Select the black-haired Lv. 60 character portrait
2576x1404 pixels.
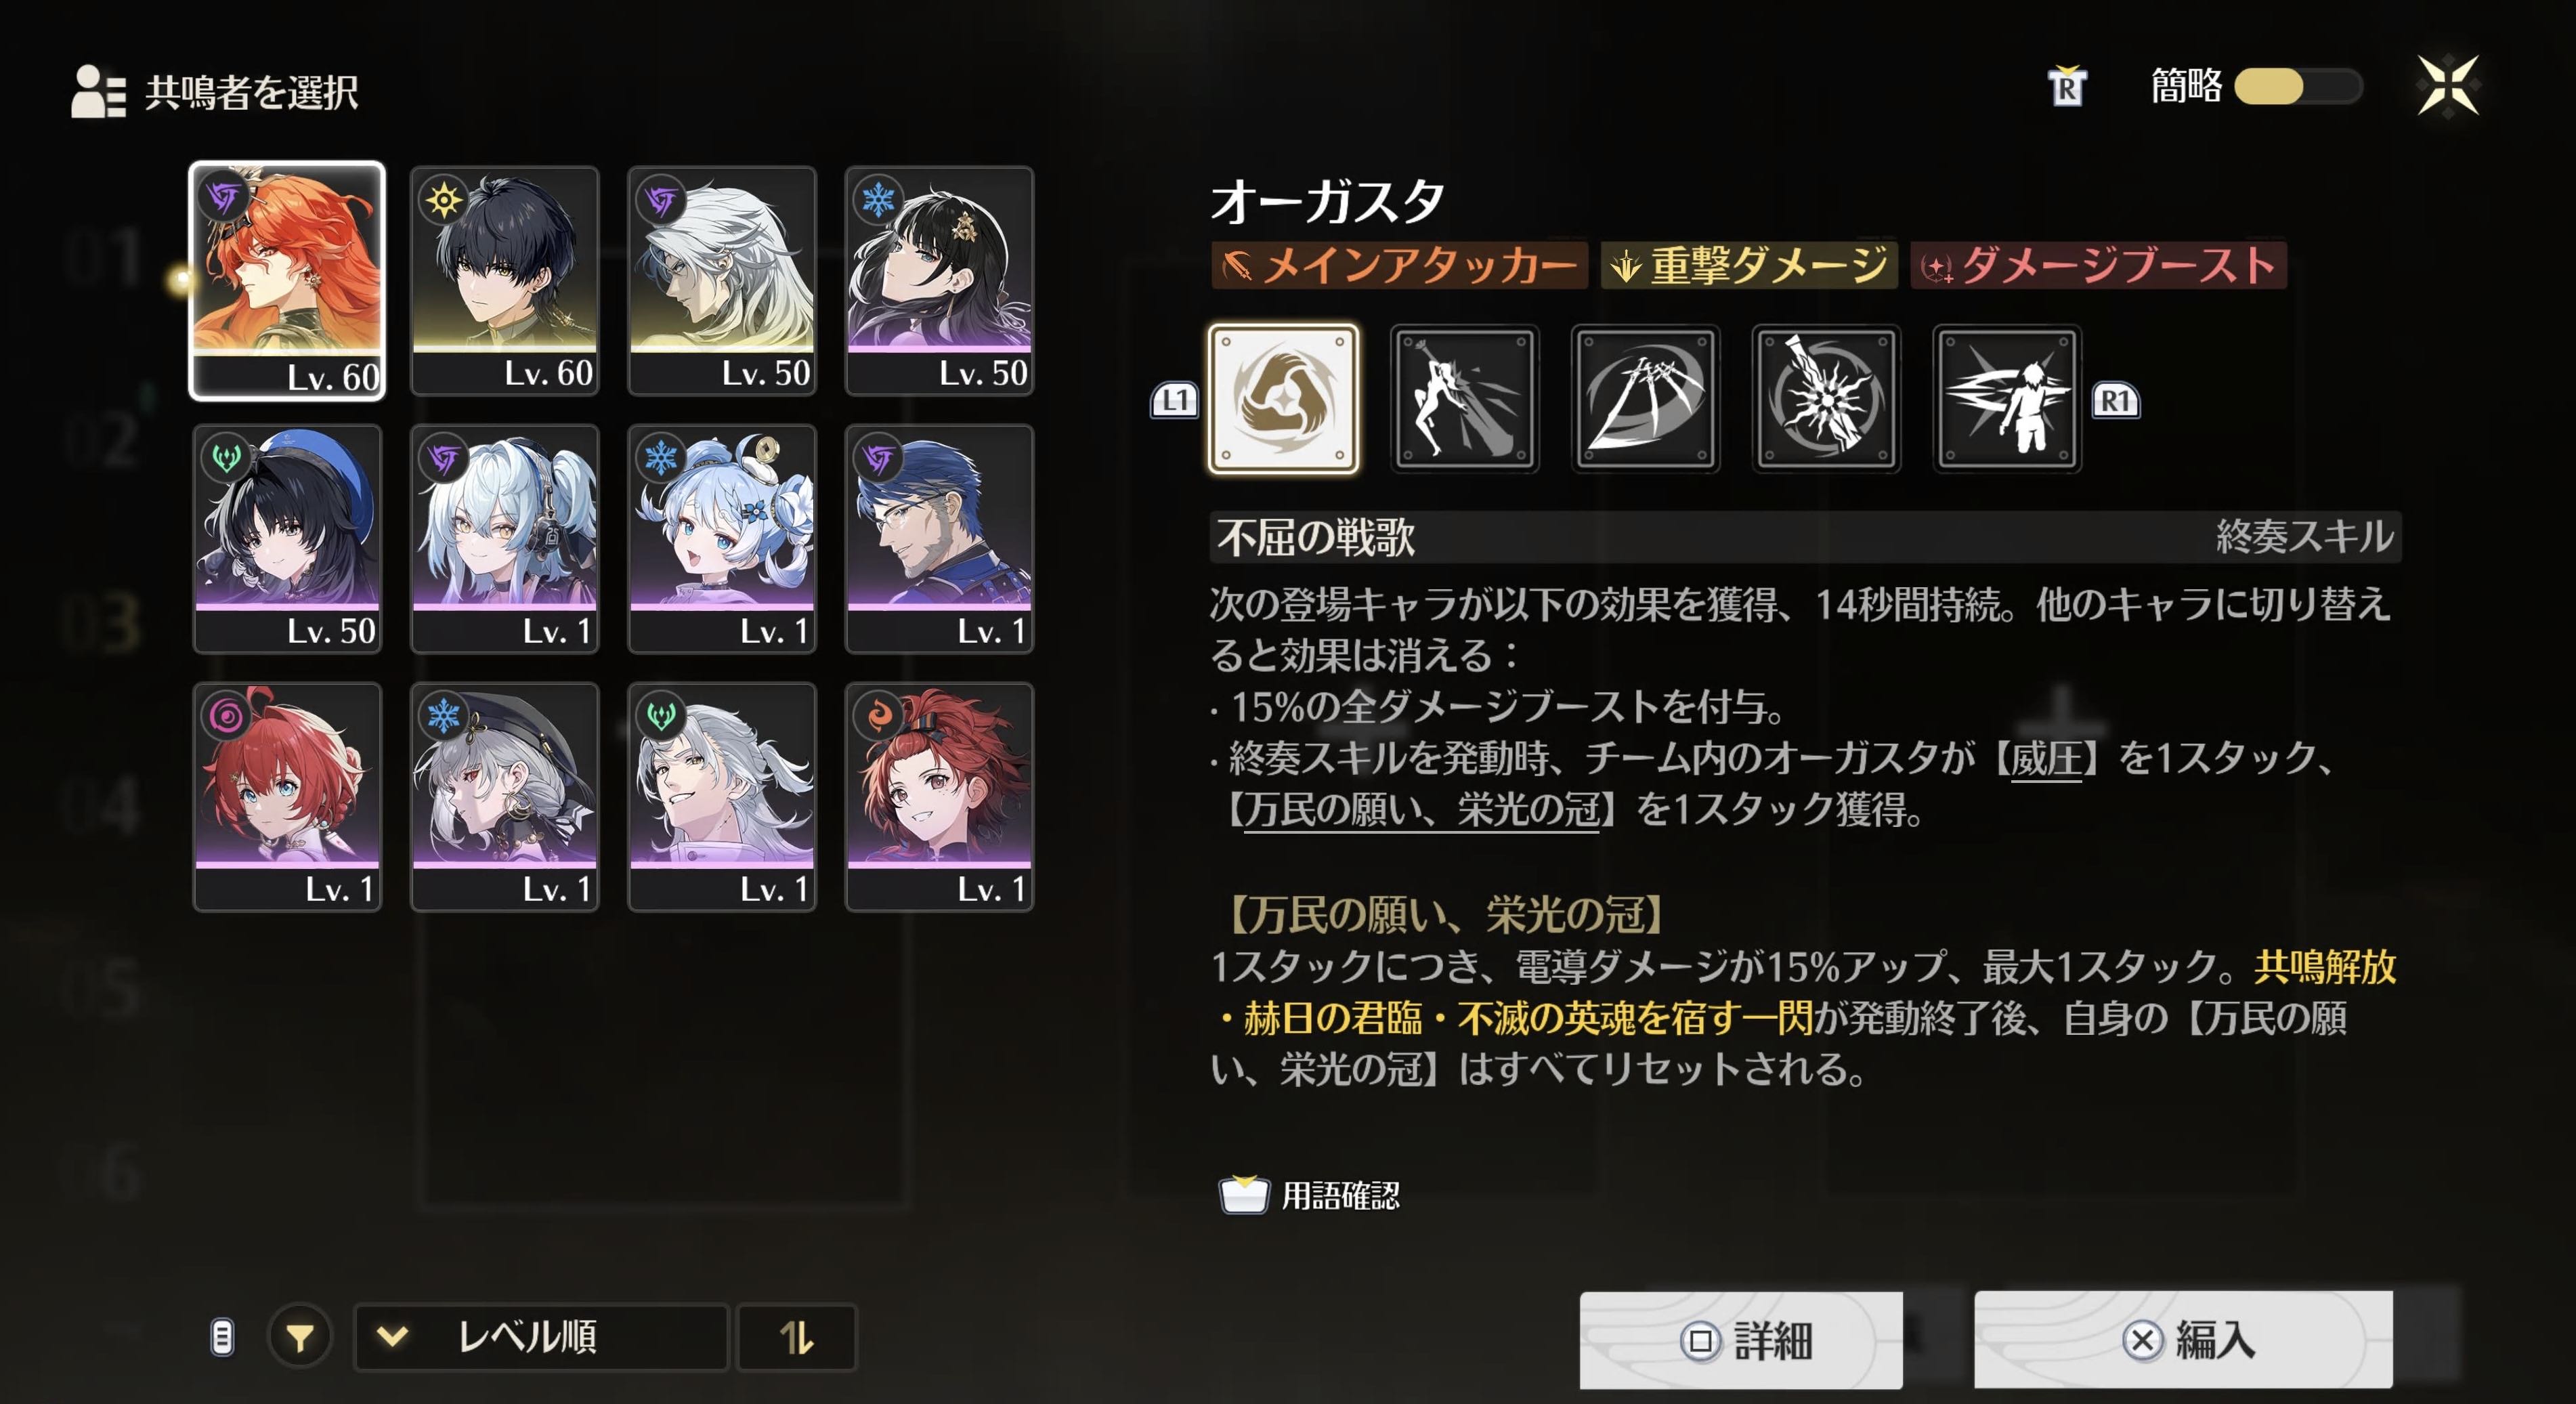(505, 281)
